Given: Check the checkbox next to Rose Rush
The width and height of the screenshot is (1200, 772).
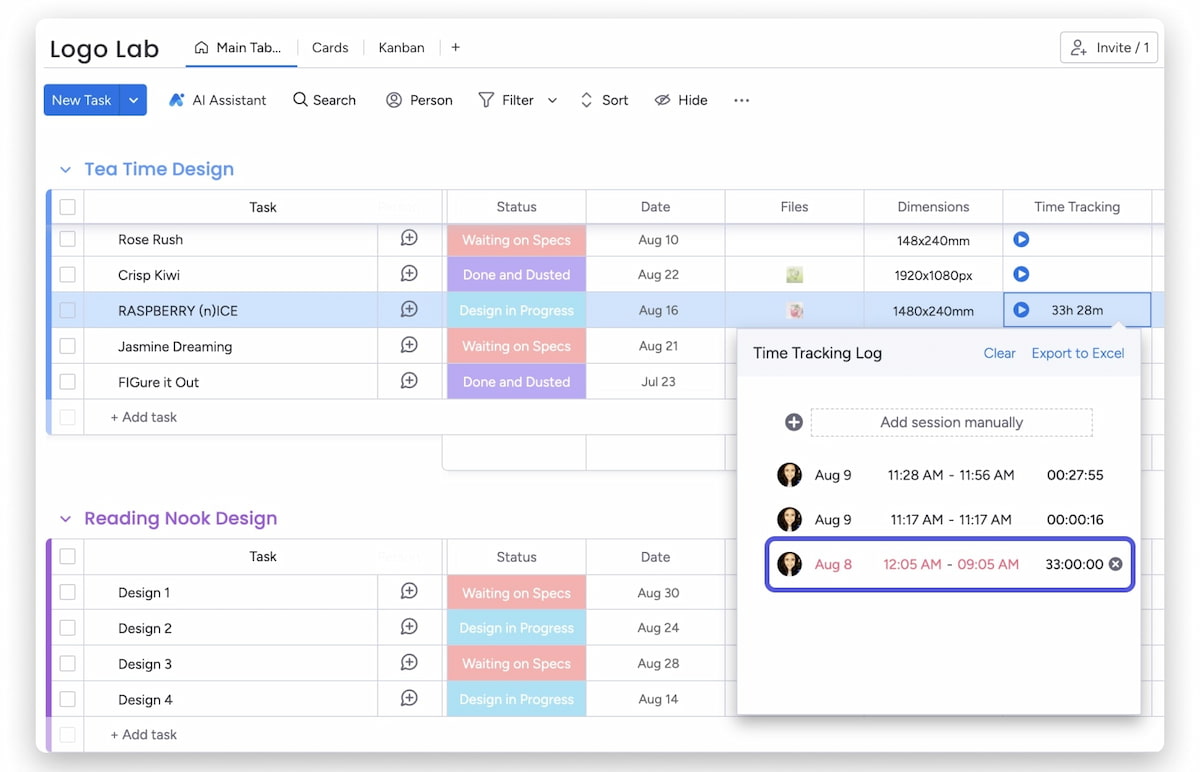Looking at the screenshot, I should [66, 239].
